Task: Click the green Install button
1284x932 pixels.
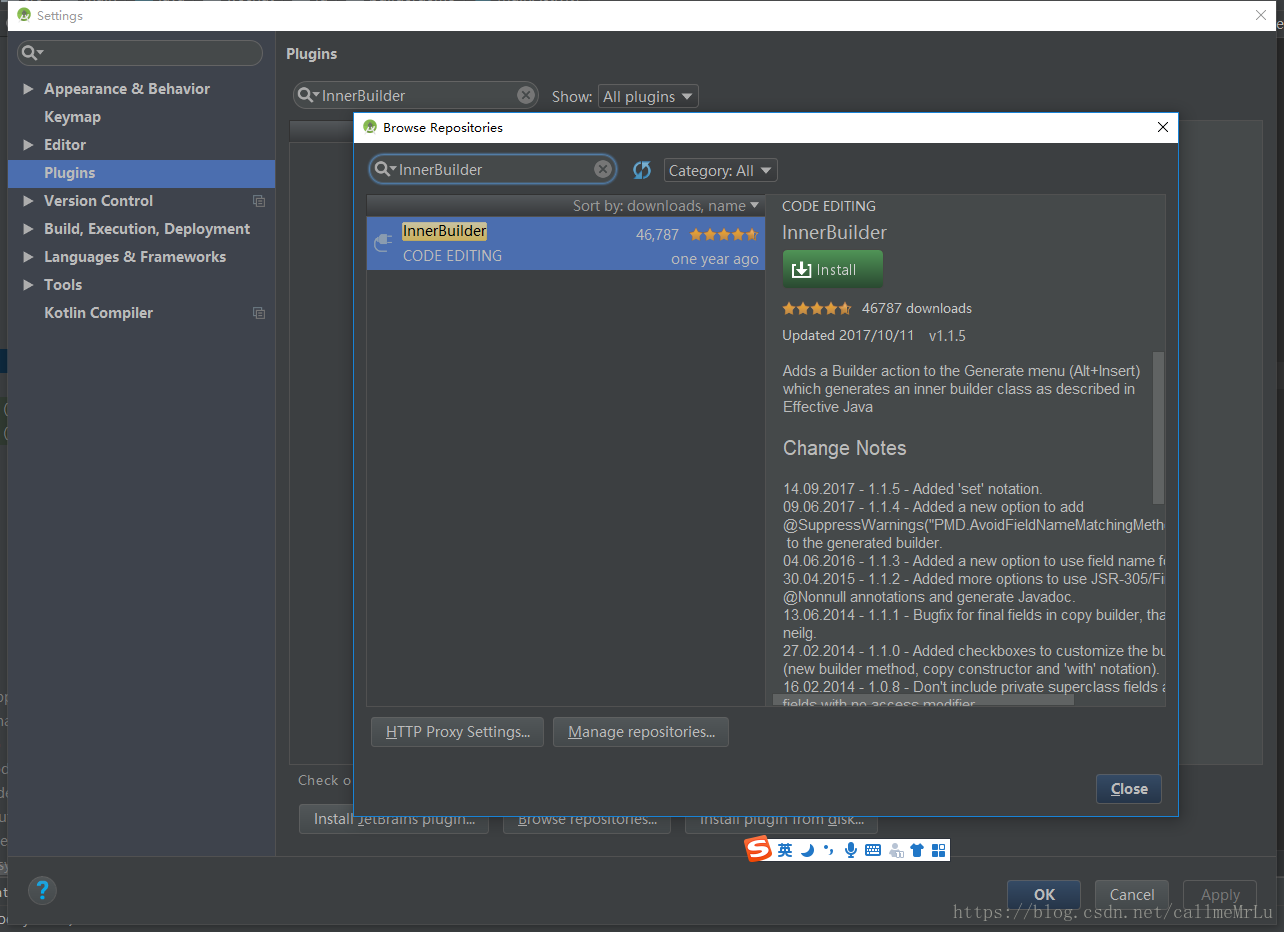Action: [833, 269]
